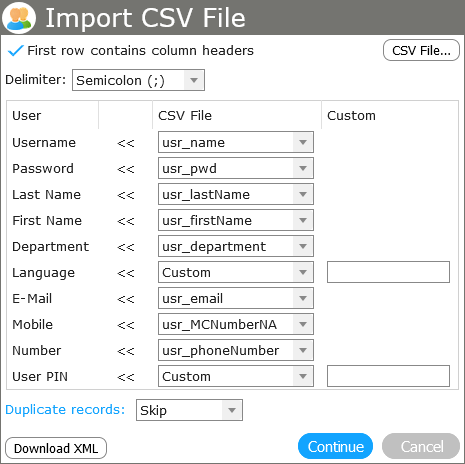Open the Language Custom dropdown
The height and width of the screenshot is (464, 465).
tap(236, 272)
